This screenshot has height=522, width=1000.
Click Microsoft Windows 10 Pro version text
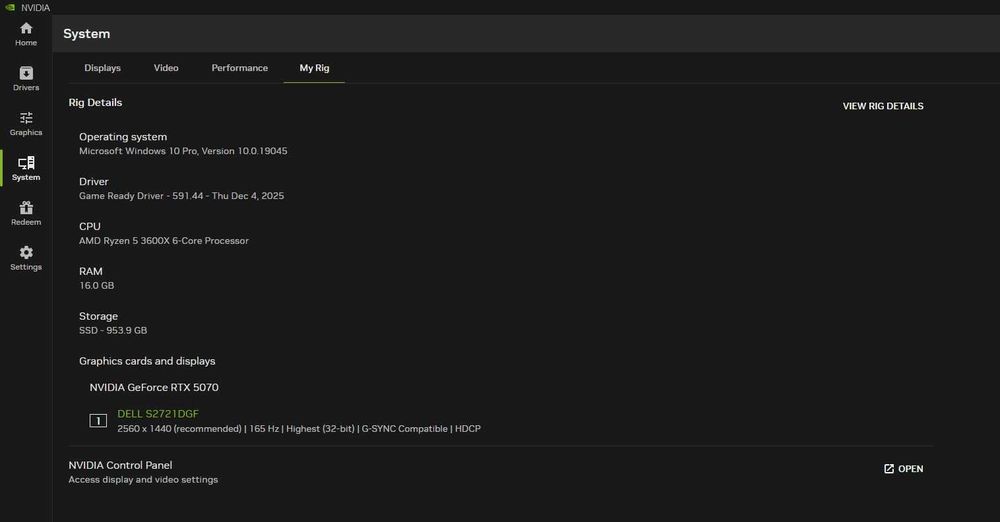[183, 151]
